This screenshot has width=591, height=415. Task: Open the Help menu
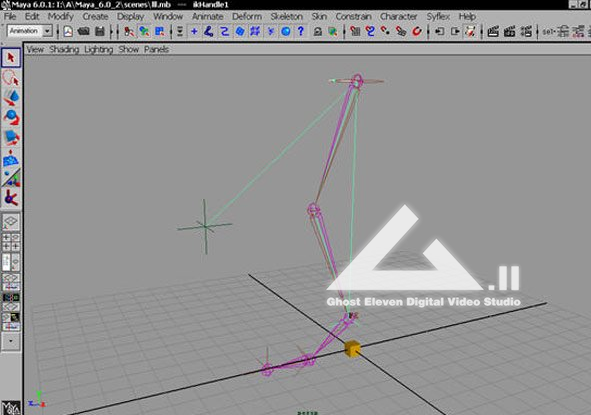(467, 17)
